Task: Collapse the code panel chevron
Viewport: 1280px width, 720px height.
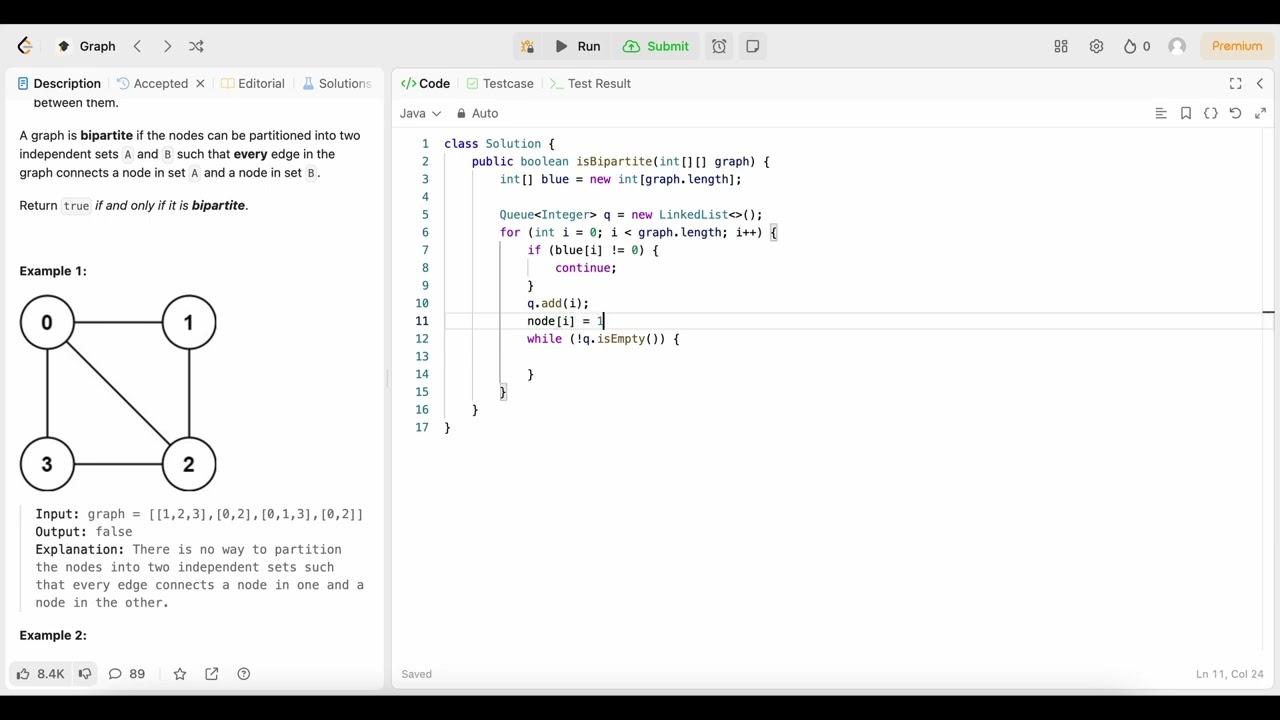Action: 1260,84
